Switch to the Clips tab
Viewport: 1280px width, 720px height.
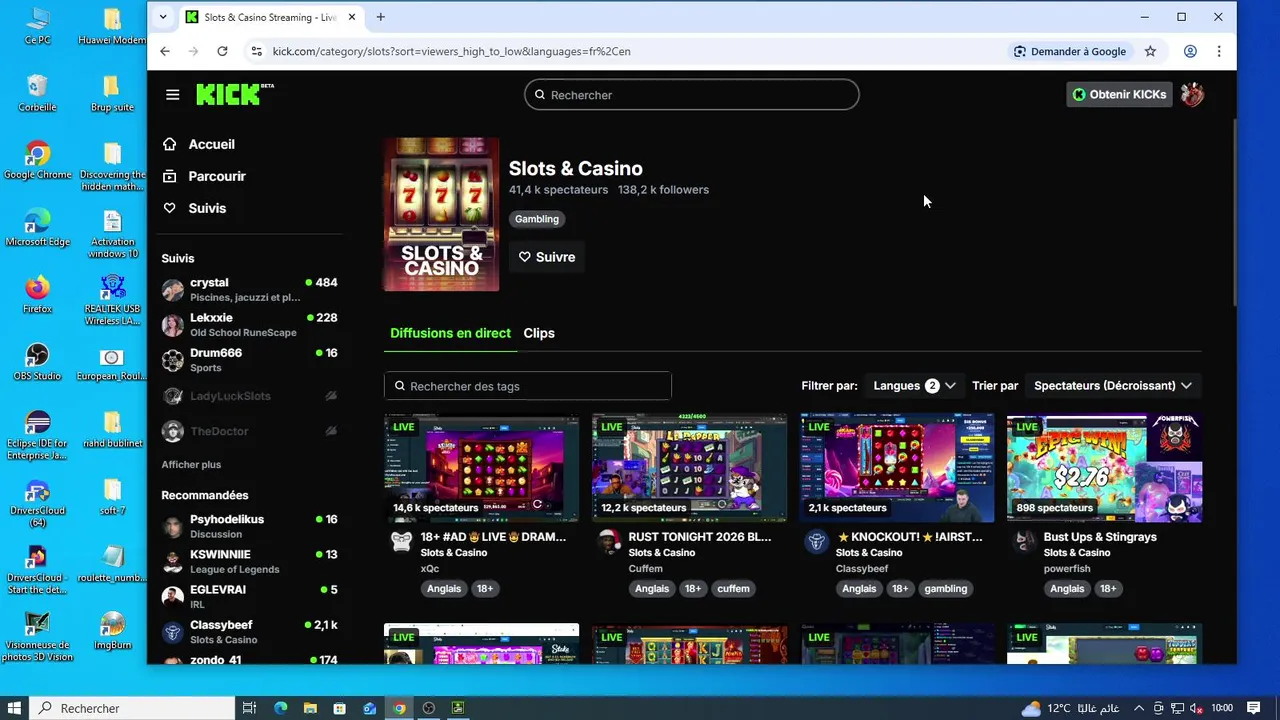point(539,333)
